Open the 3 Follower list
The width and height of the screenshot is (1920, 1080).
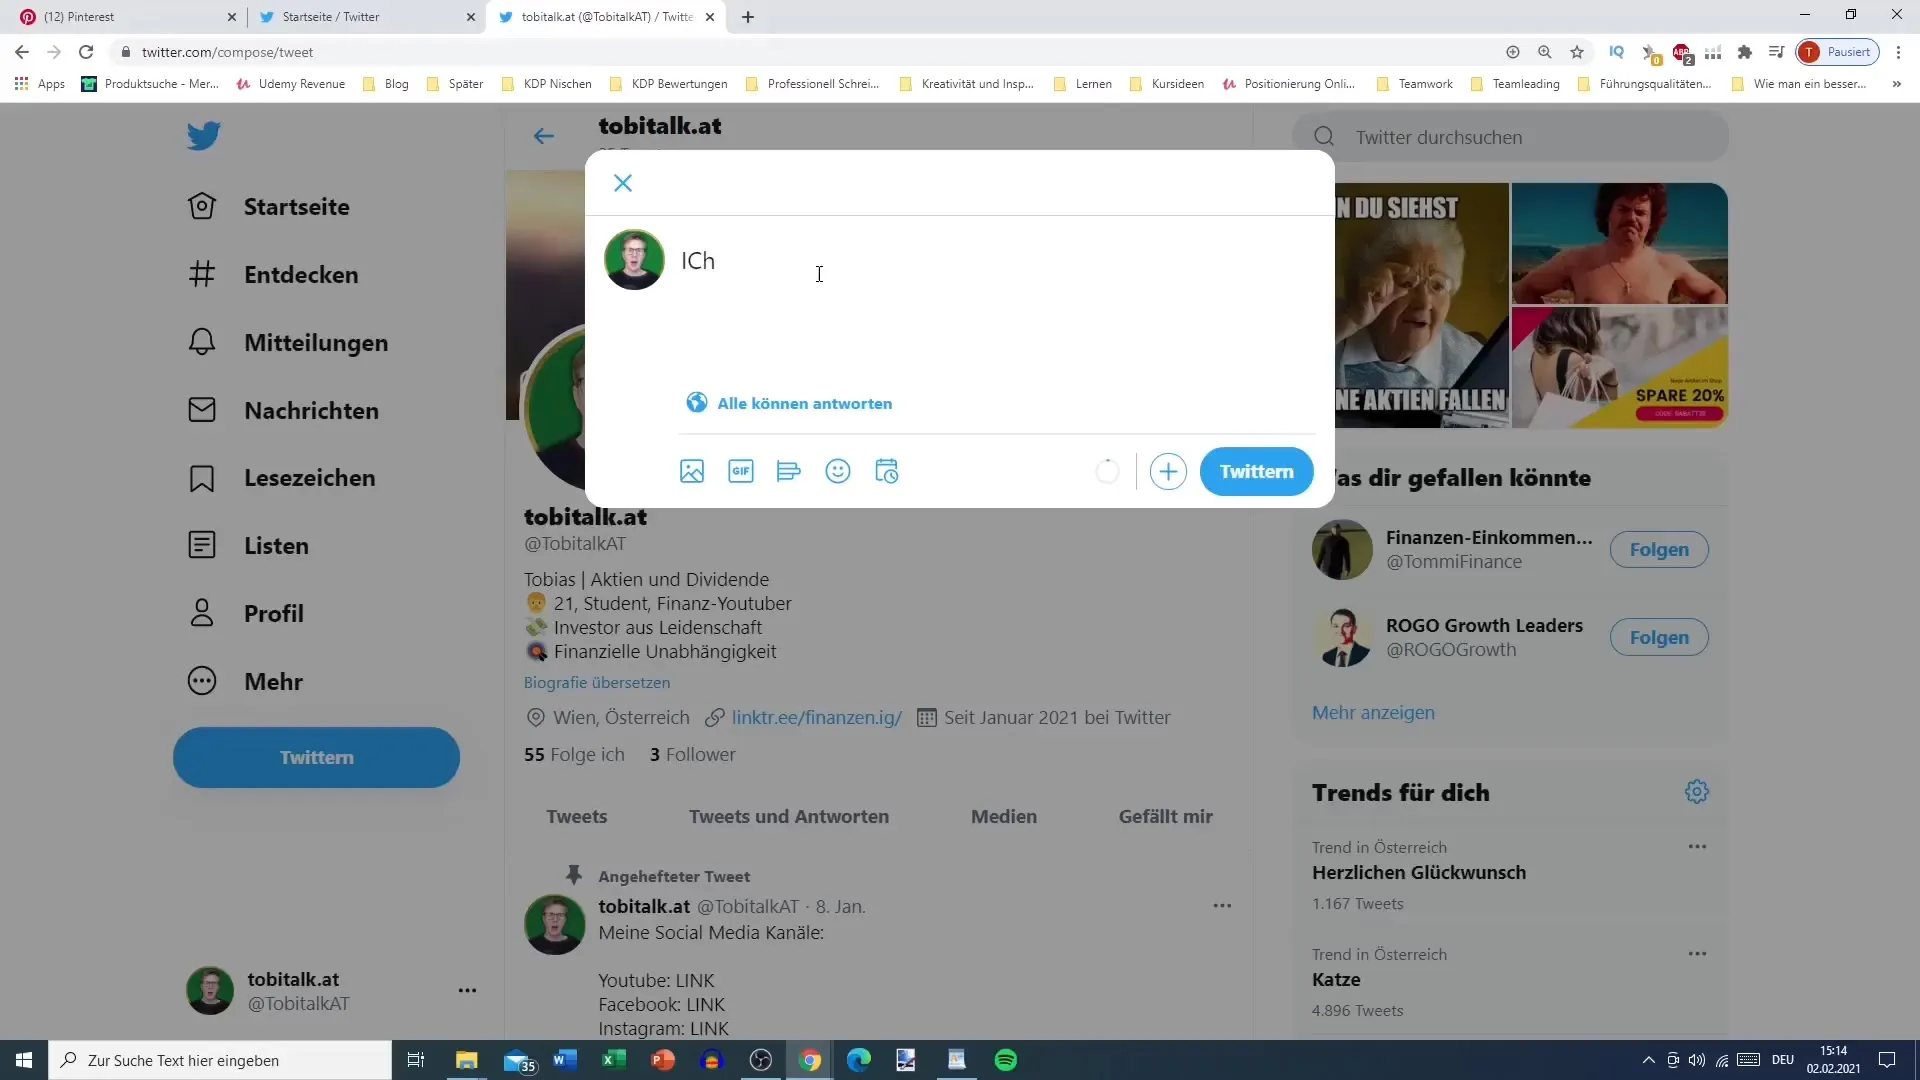pyautogui.click(x=693, y=755)
